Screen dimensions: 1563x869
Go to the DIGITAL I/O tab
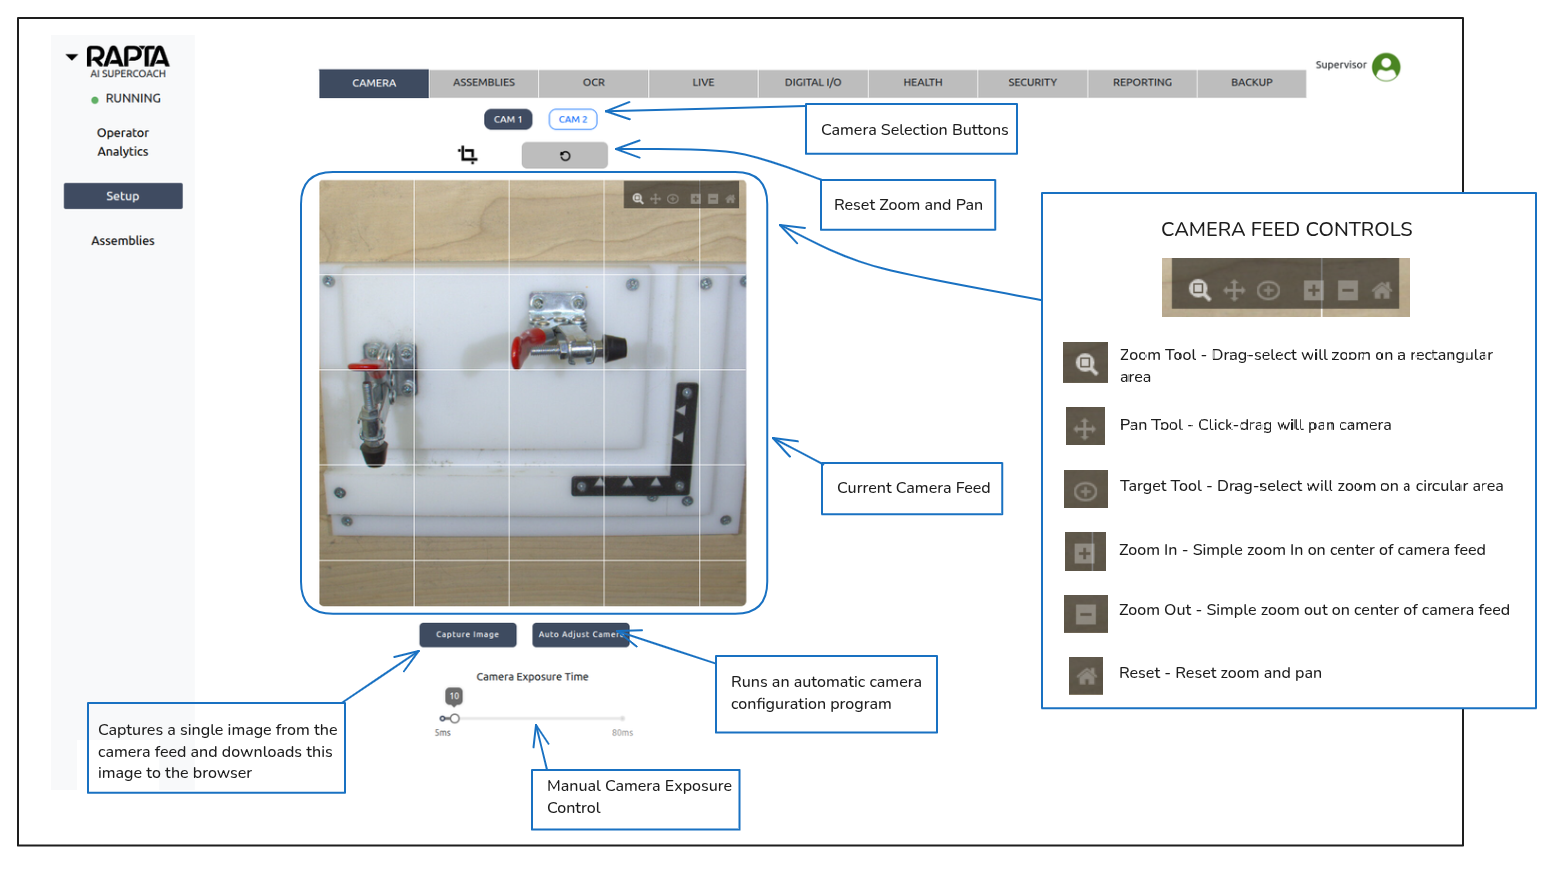(813, 83)
